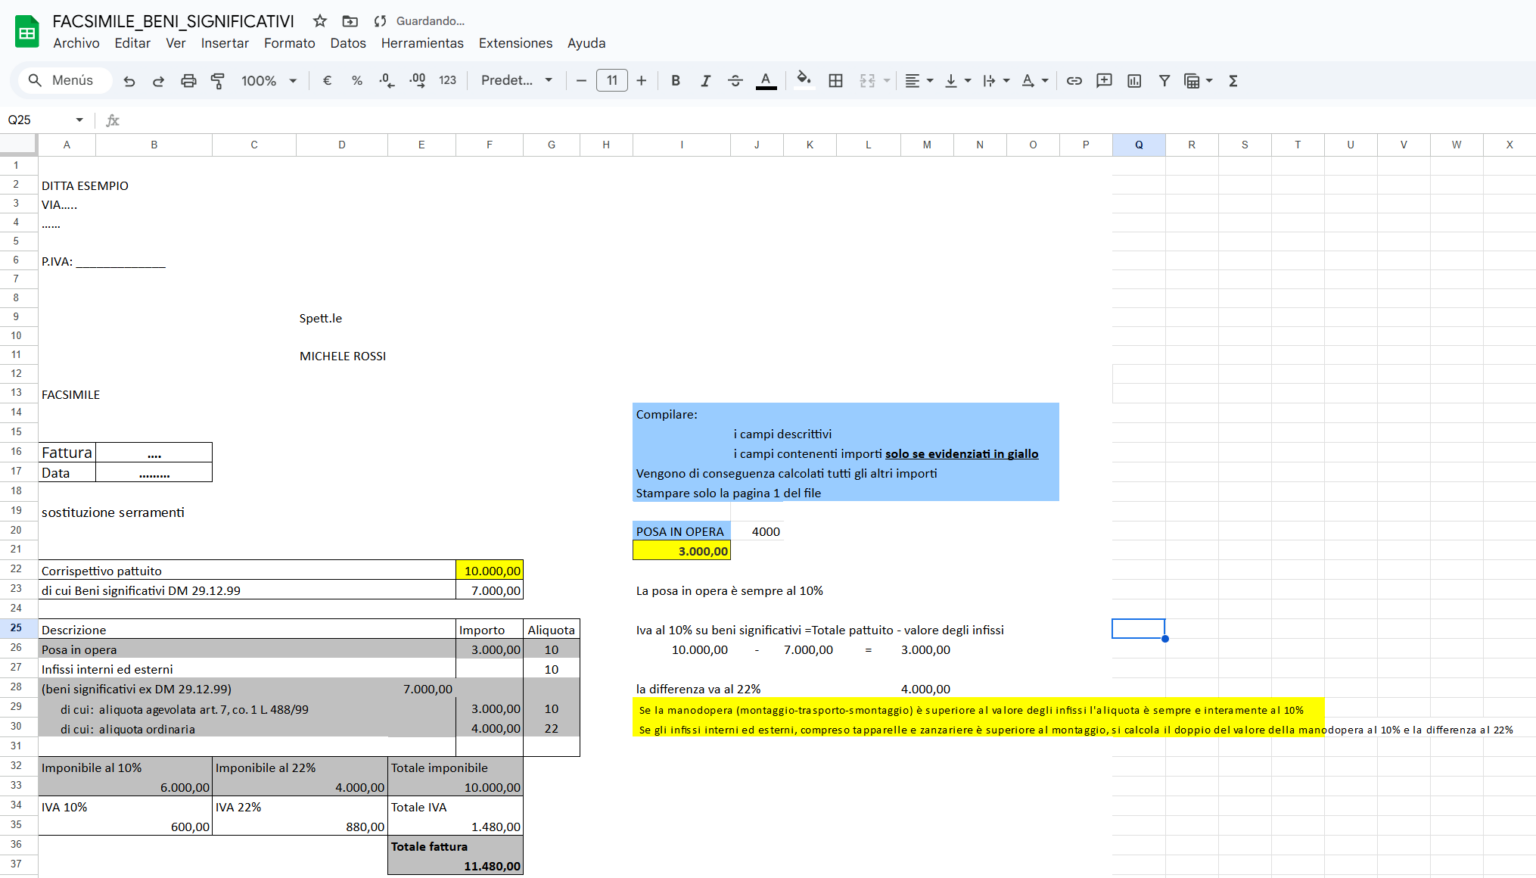Apply currency format with euro icon
Image resolution: width=1536 pixels, height=878 pixels.
point(327,80)
